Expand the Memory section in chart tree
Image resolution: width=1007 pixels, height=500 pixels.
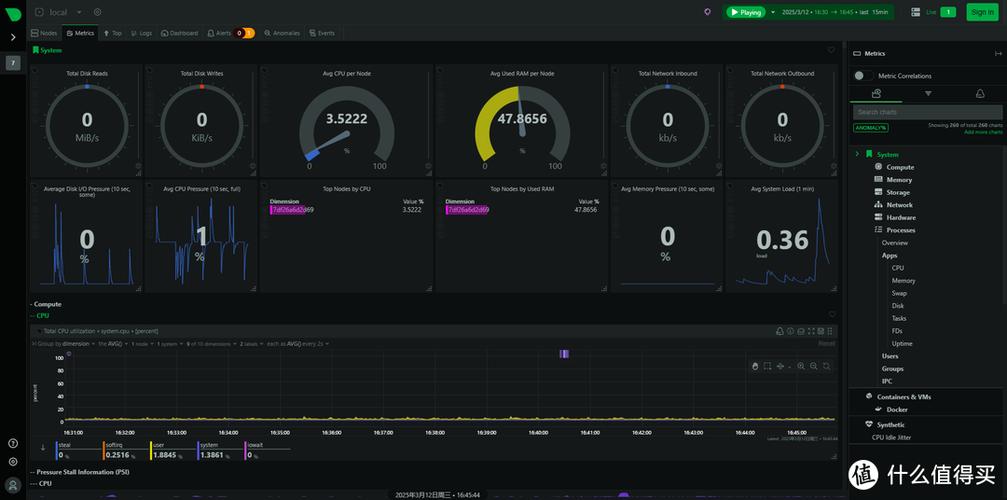[x=899, y=180]
